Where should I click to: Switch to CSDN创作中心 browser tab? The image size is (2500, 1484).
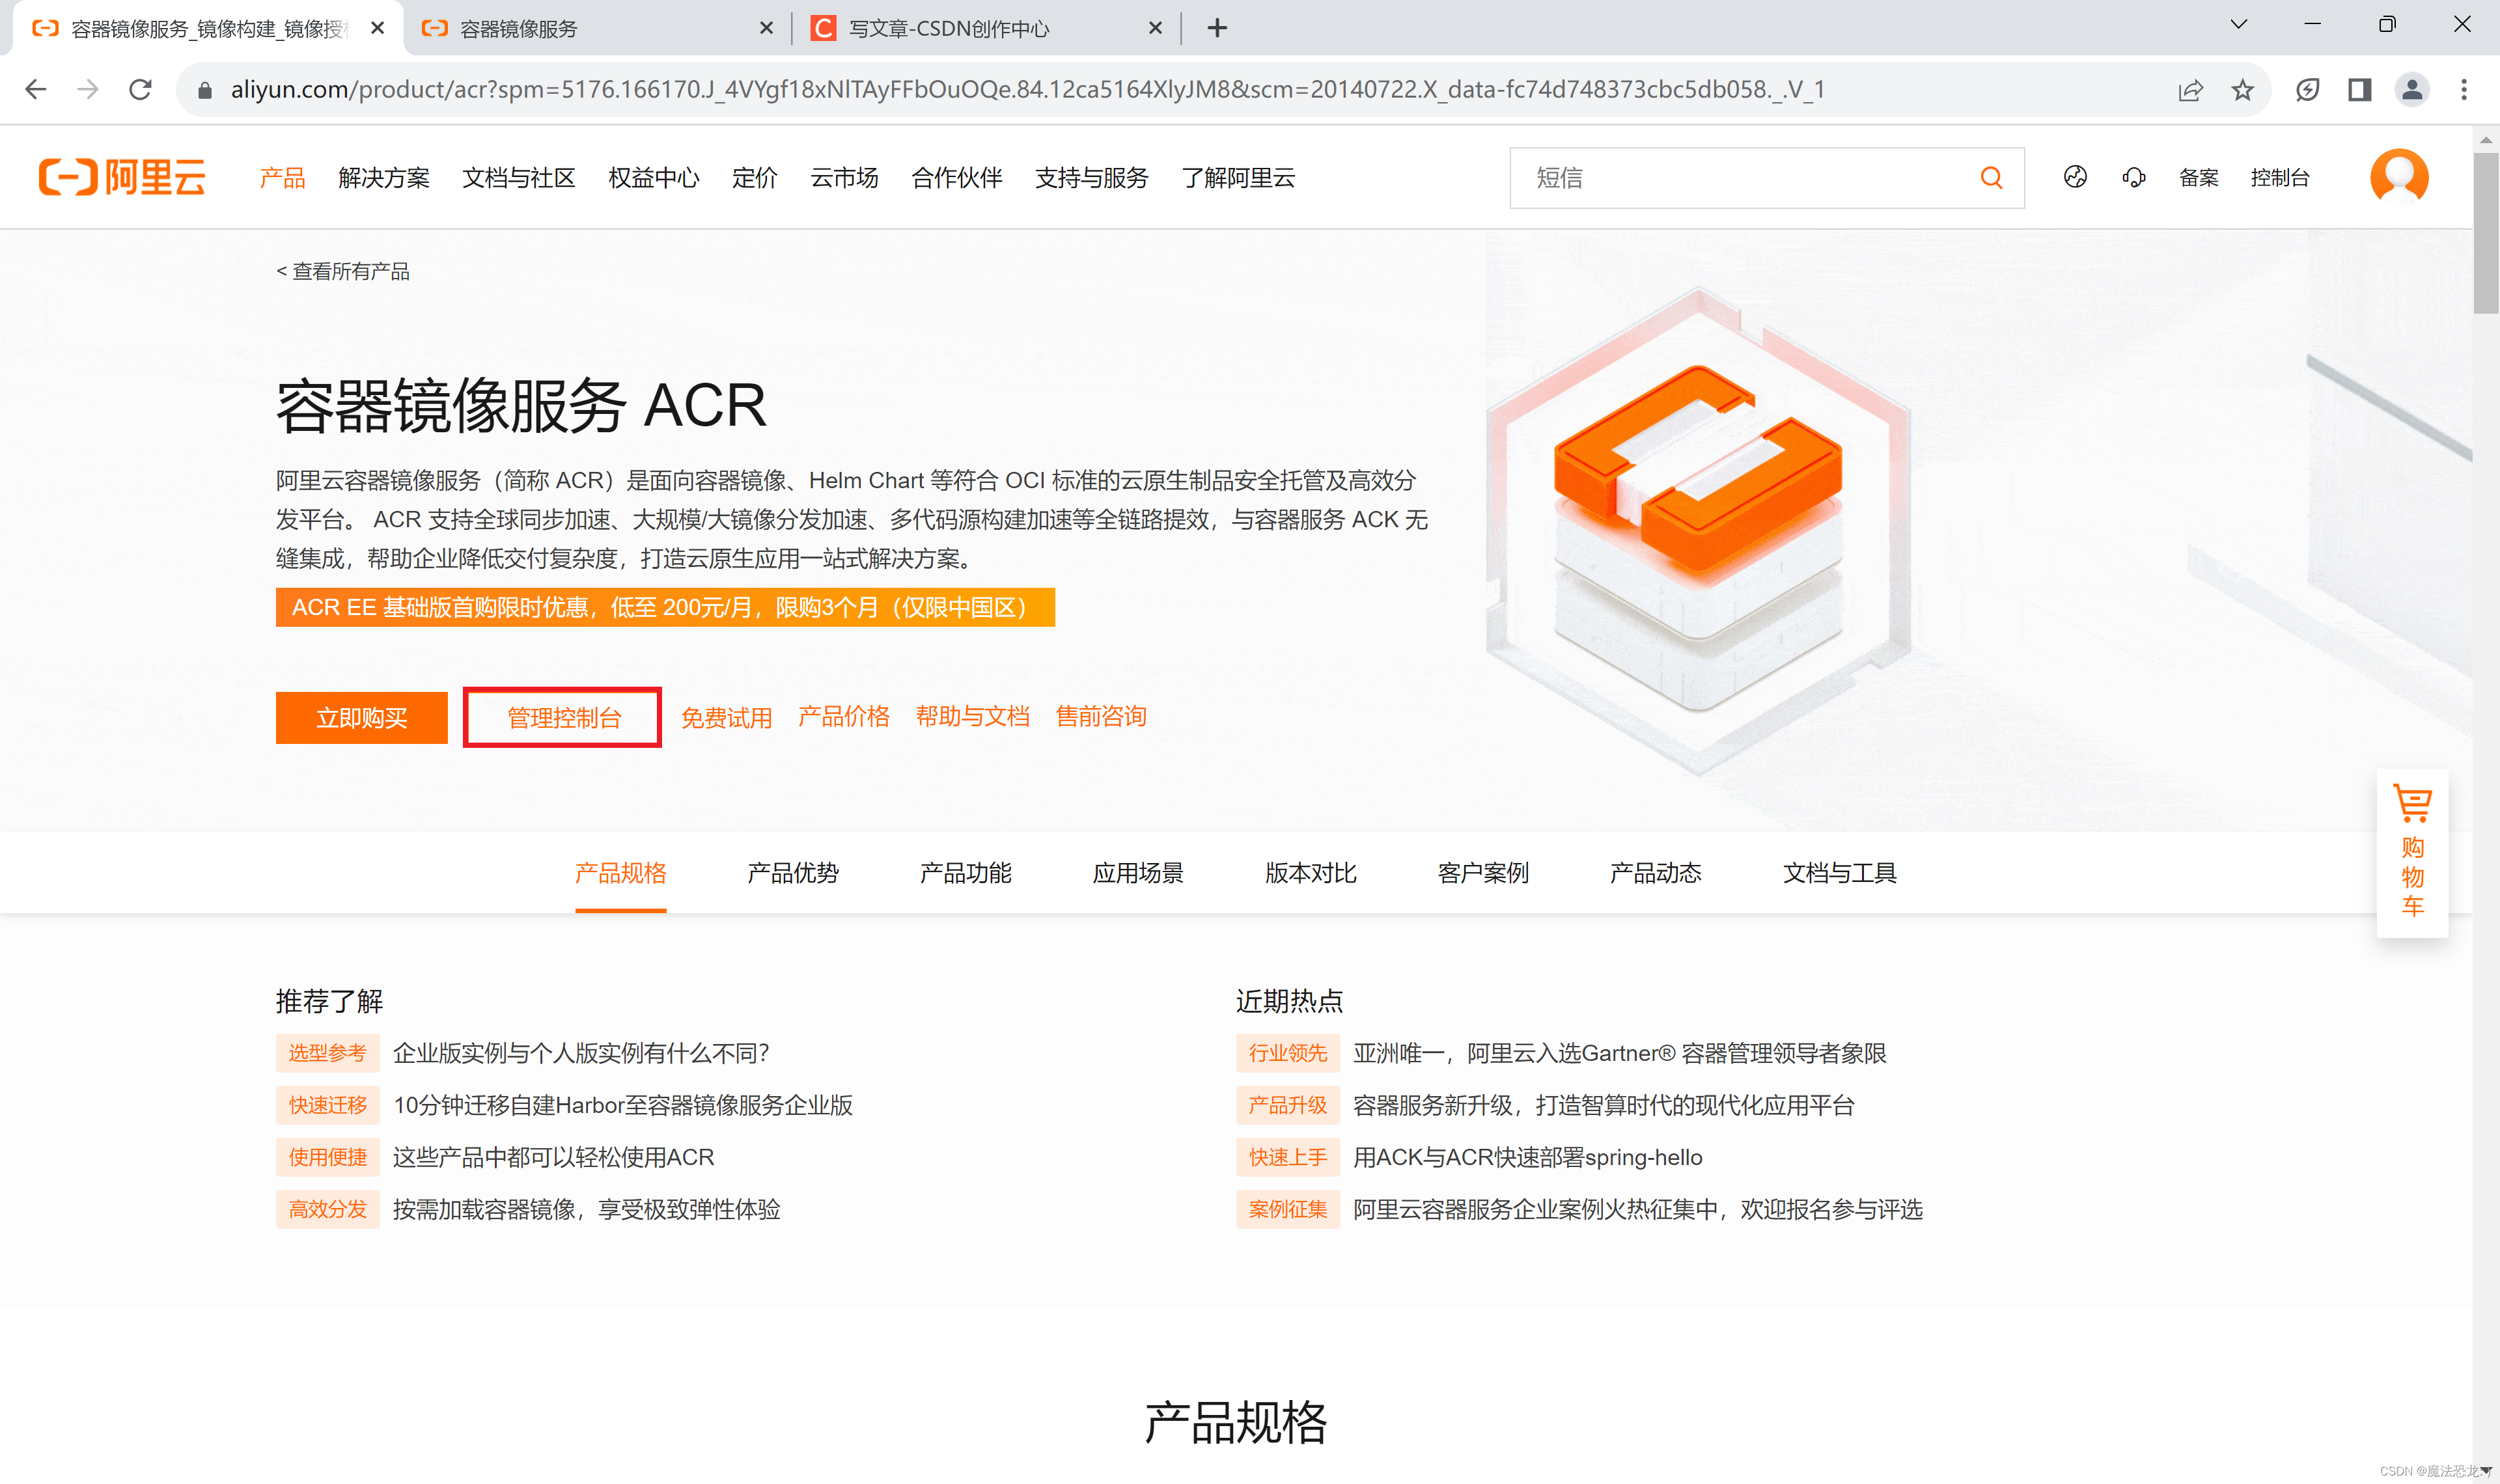pos(948,28)
